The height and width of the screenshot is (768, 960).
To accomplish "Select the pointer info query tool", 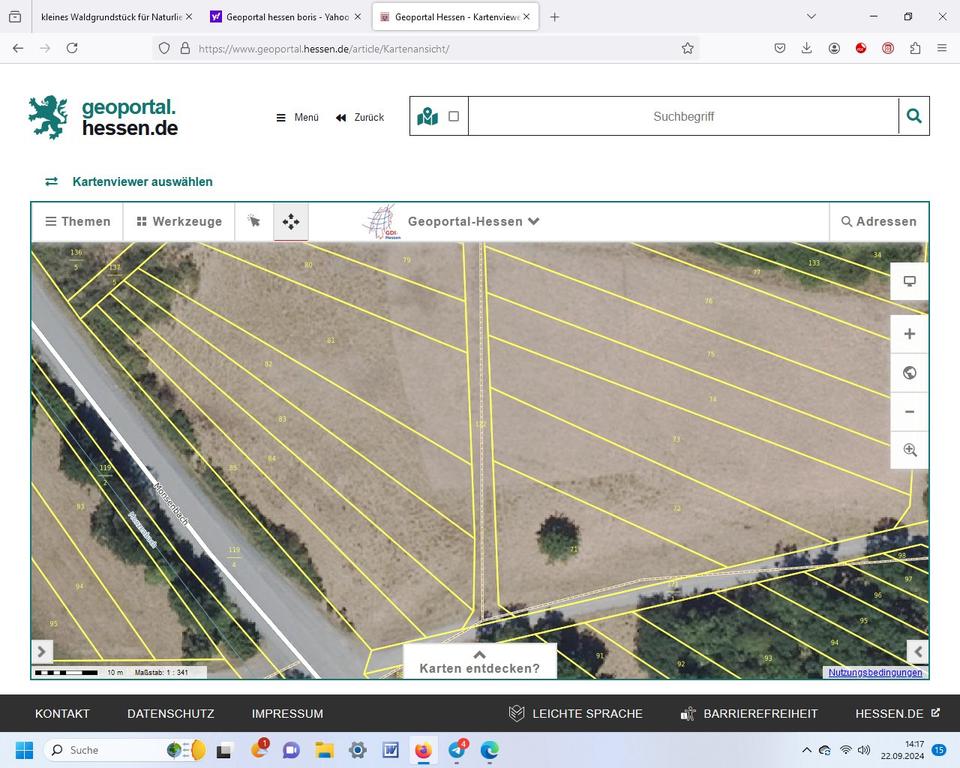I will point(254,222).
